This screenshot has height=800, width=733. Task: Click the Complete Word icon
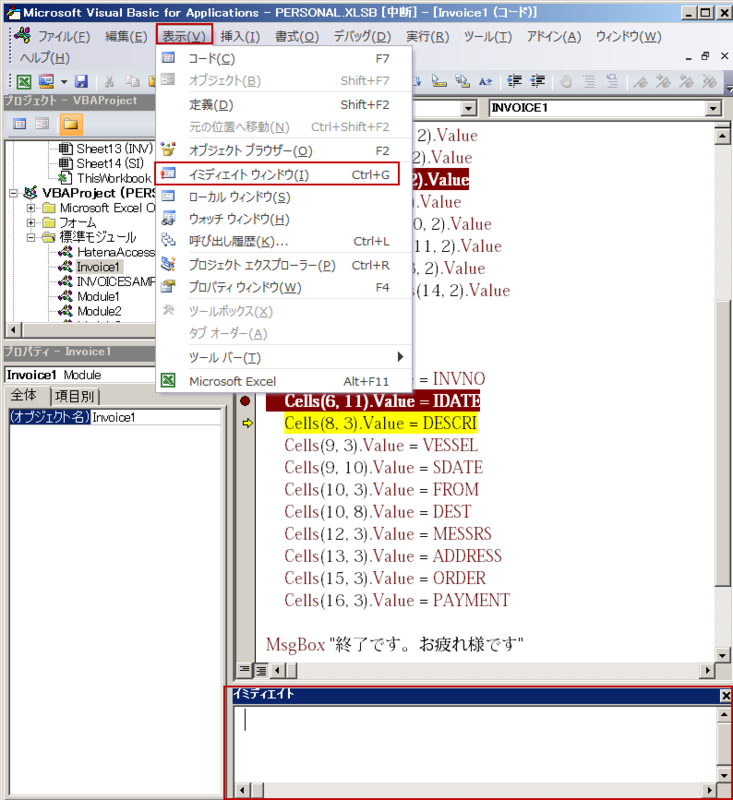click(x=485, y=82)
